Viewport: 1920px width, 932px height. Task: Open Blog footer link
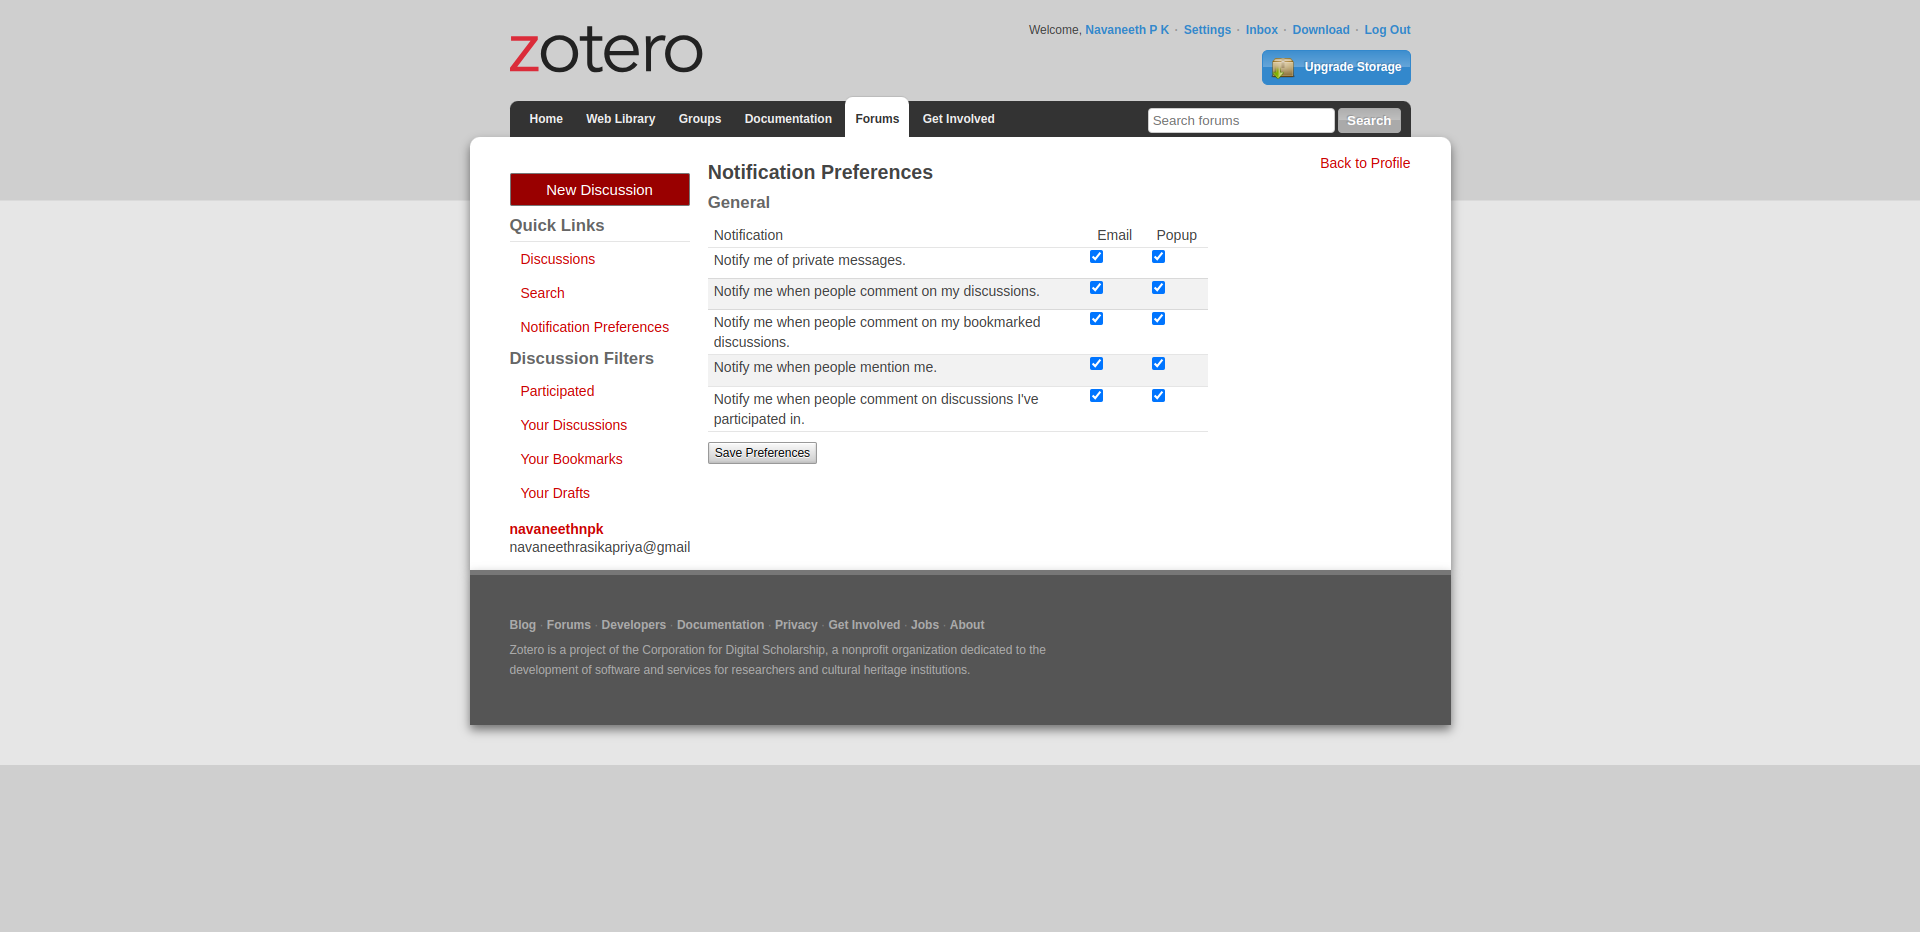[x=522, y=625]
